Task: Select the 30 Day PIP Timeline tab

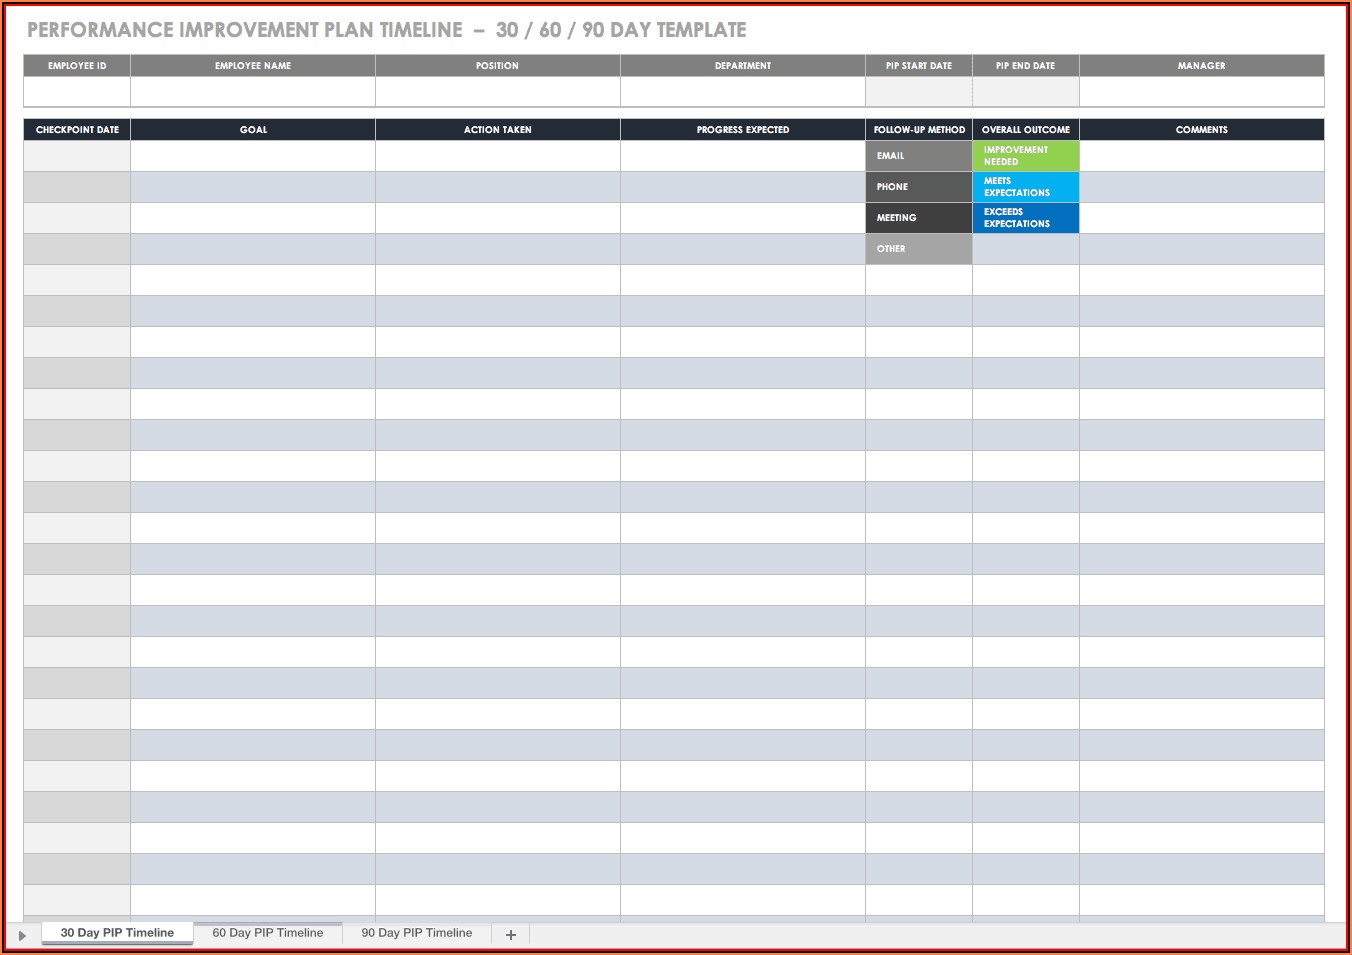Action: 117,933
